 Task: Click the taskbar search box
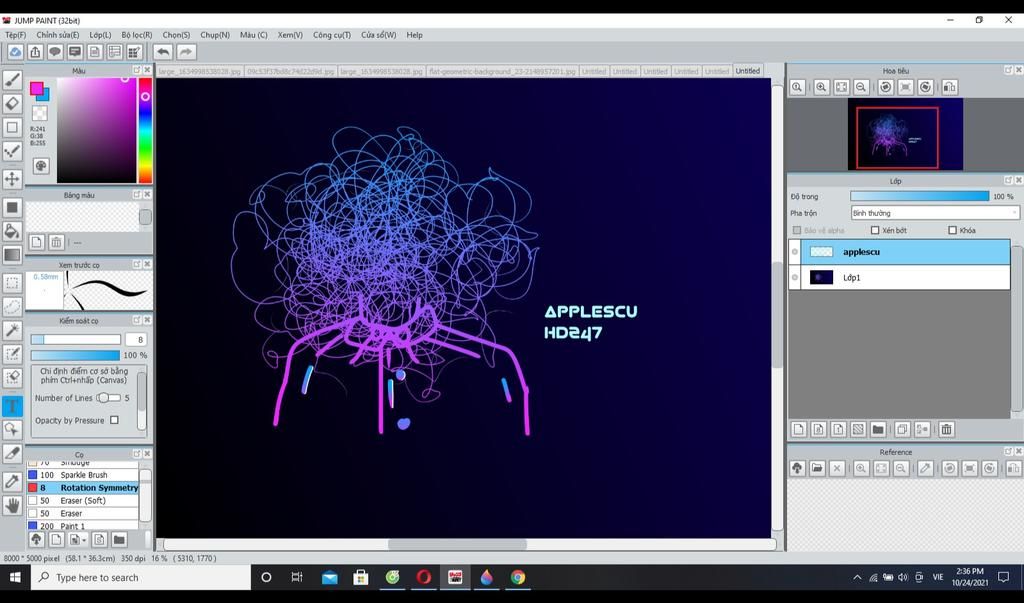pyautogui.click(x=140, y=577)
